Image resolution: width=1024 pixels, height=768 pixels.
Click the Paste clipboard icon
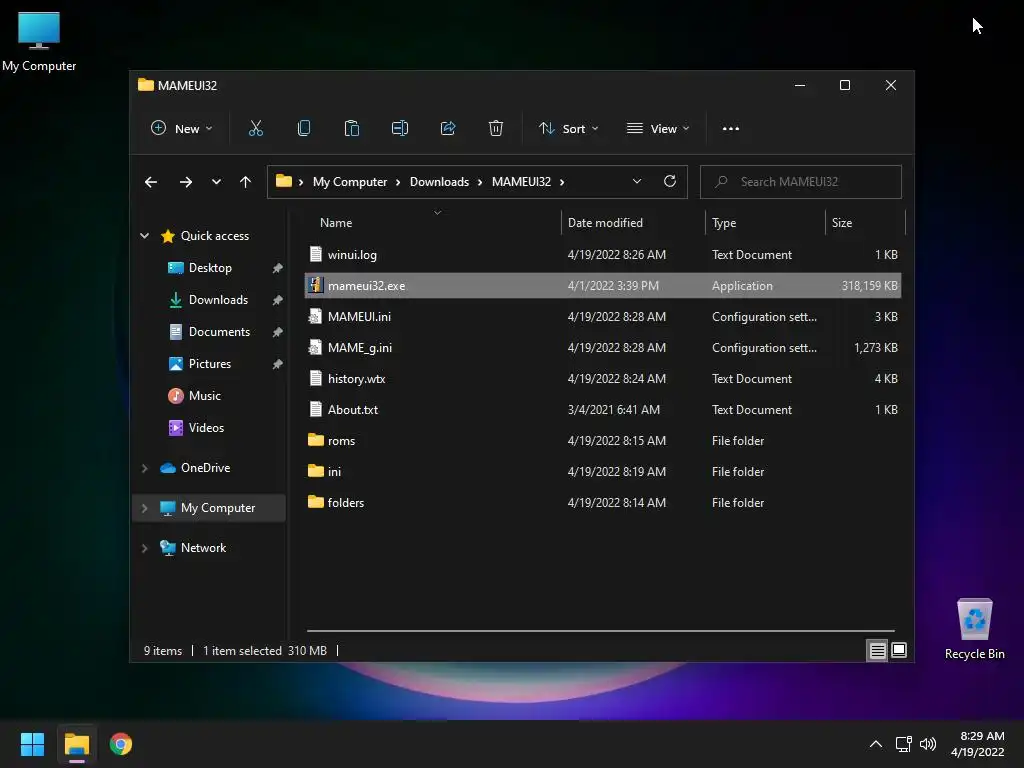(351, 129)
